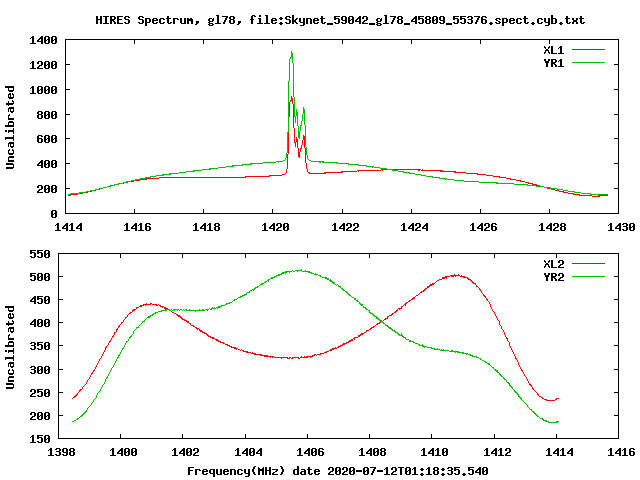Select the YR1 legend label
The height and width of the screenshot is (480, 640).
pos(553,63)
